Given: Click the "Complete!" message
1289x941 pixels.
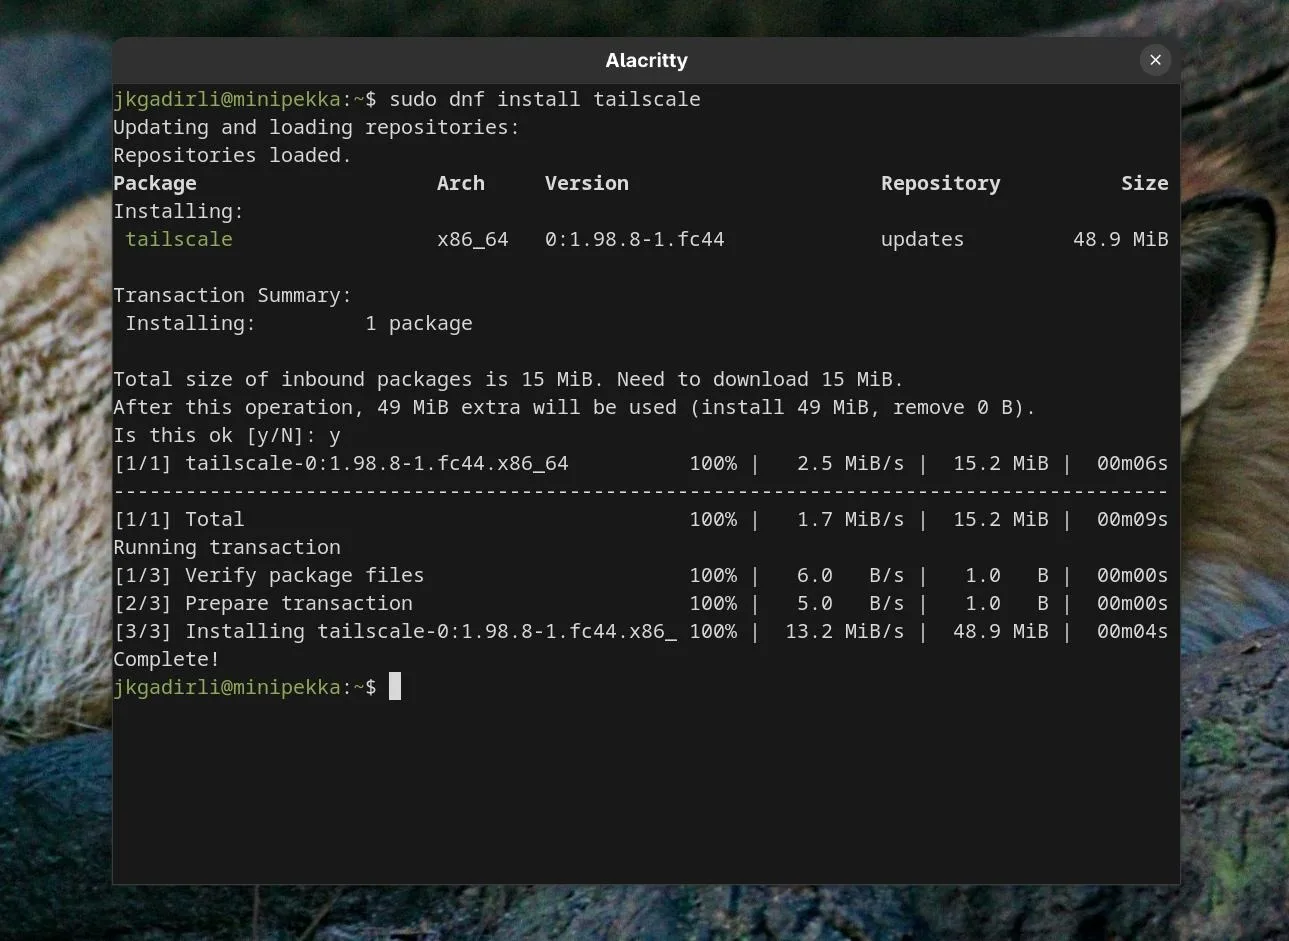Looking at the screenshot, I should click(x=167, y=659).
